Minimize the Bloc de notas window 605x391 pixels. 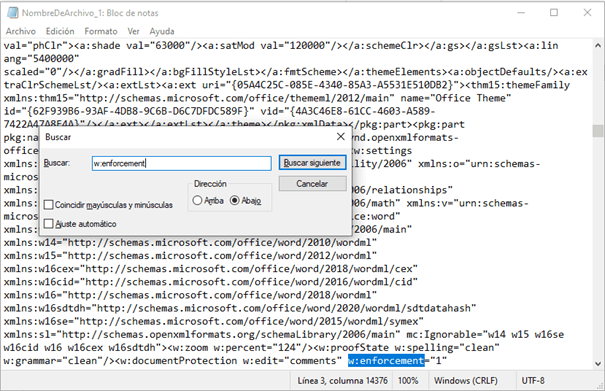(x=521, y=13)
